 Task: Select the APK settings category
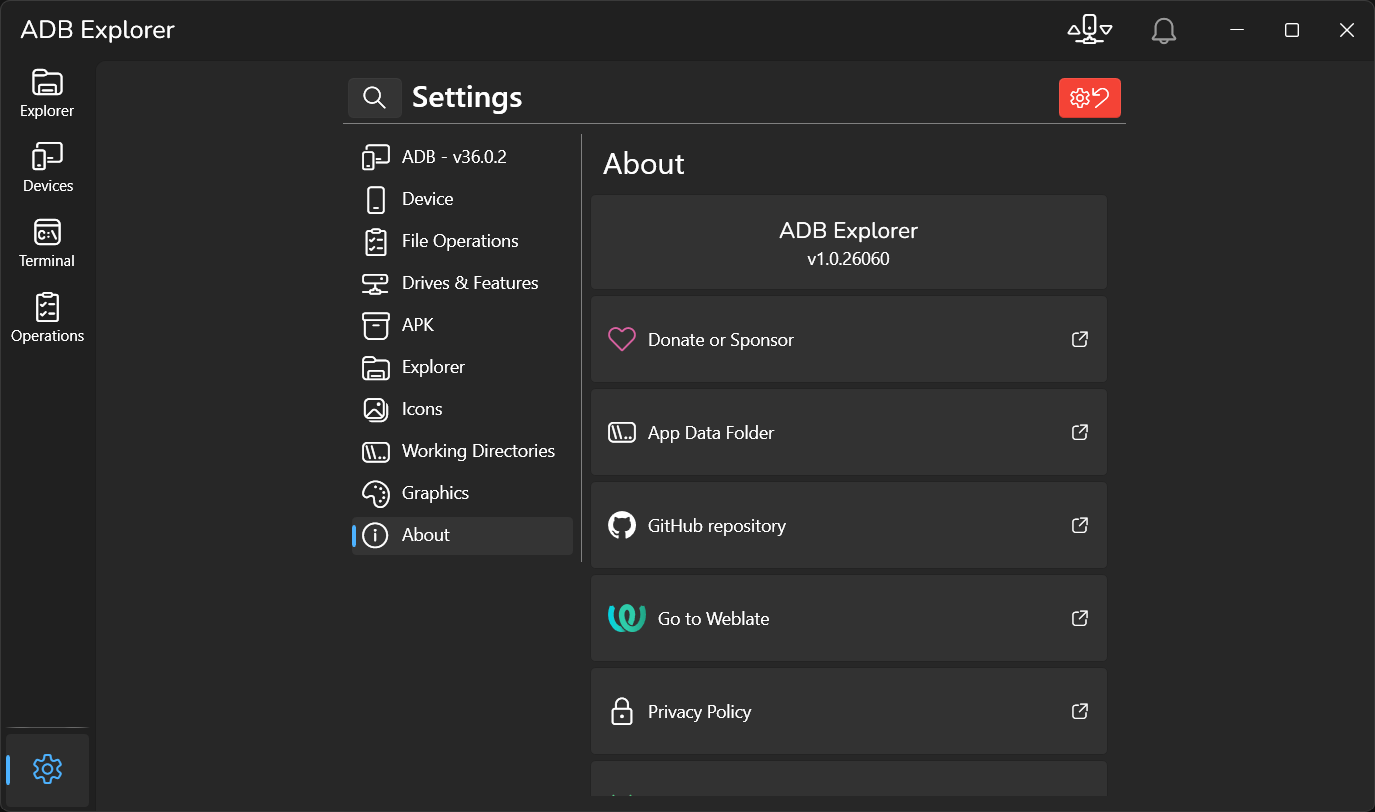(x=462, y=325)
